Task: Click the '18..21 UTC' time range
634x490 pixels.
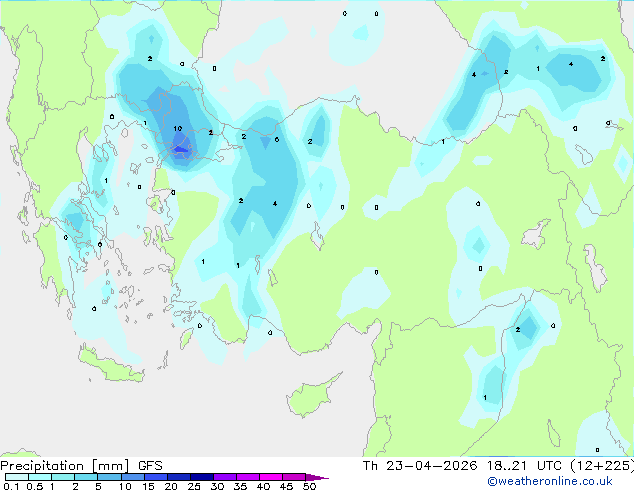Action: [x=524, y=466]
